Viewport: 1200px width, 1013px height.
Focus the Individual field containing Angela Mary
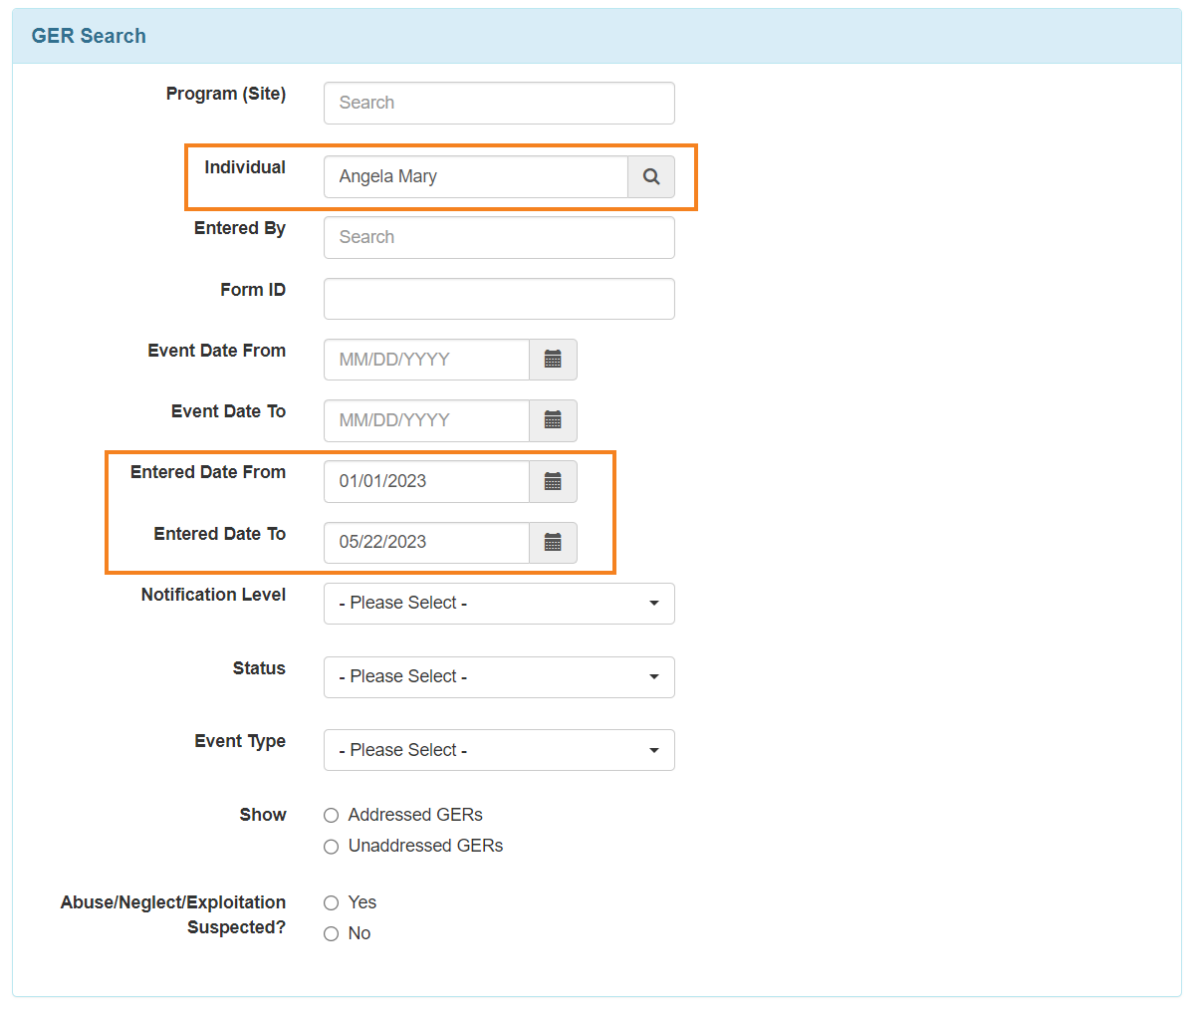coord(475,177)
